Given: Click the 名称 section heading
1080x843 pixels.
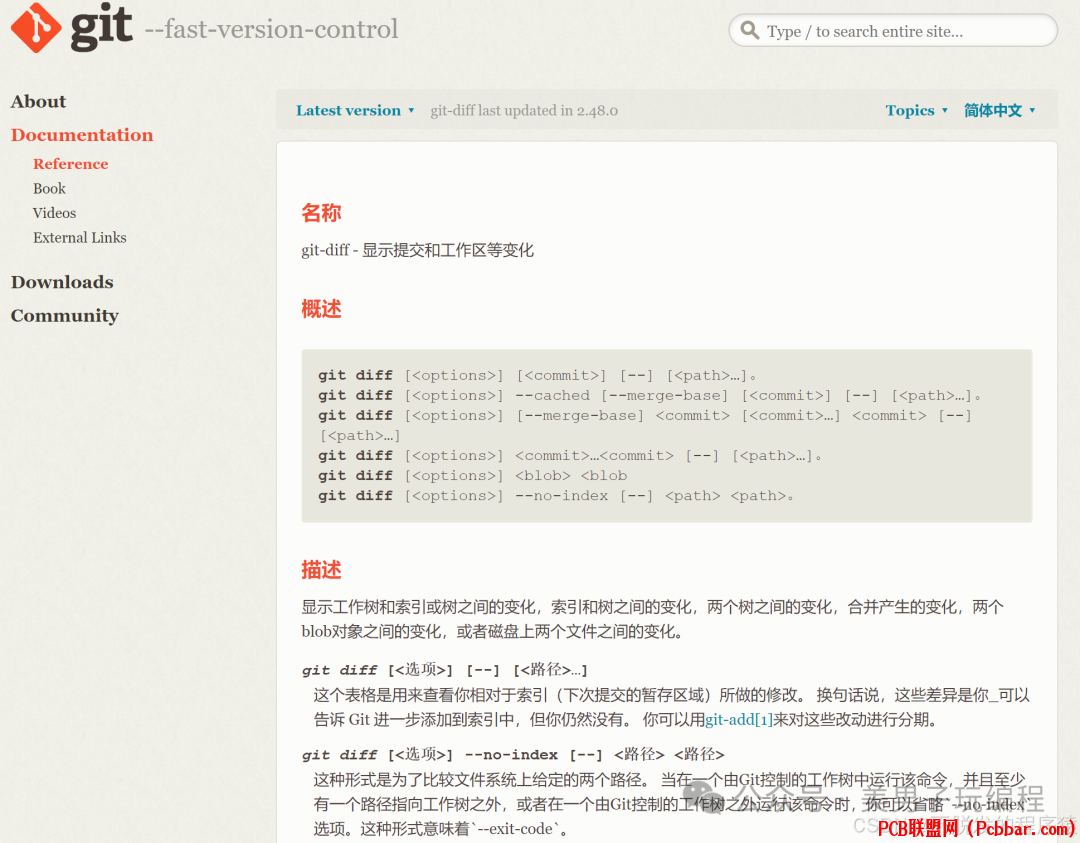Looking at the screenshot, I should 321,213.
